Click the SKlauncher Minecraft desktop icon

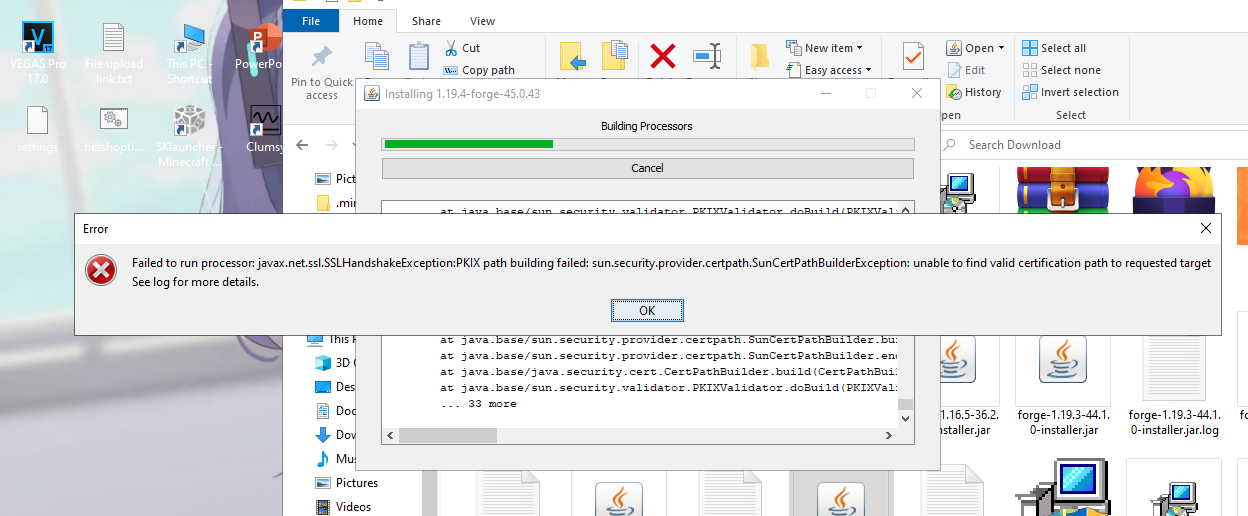[188, 137]
